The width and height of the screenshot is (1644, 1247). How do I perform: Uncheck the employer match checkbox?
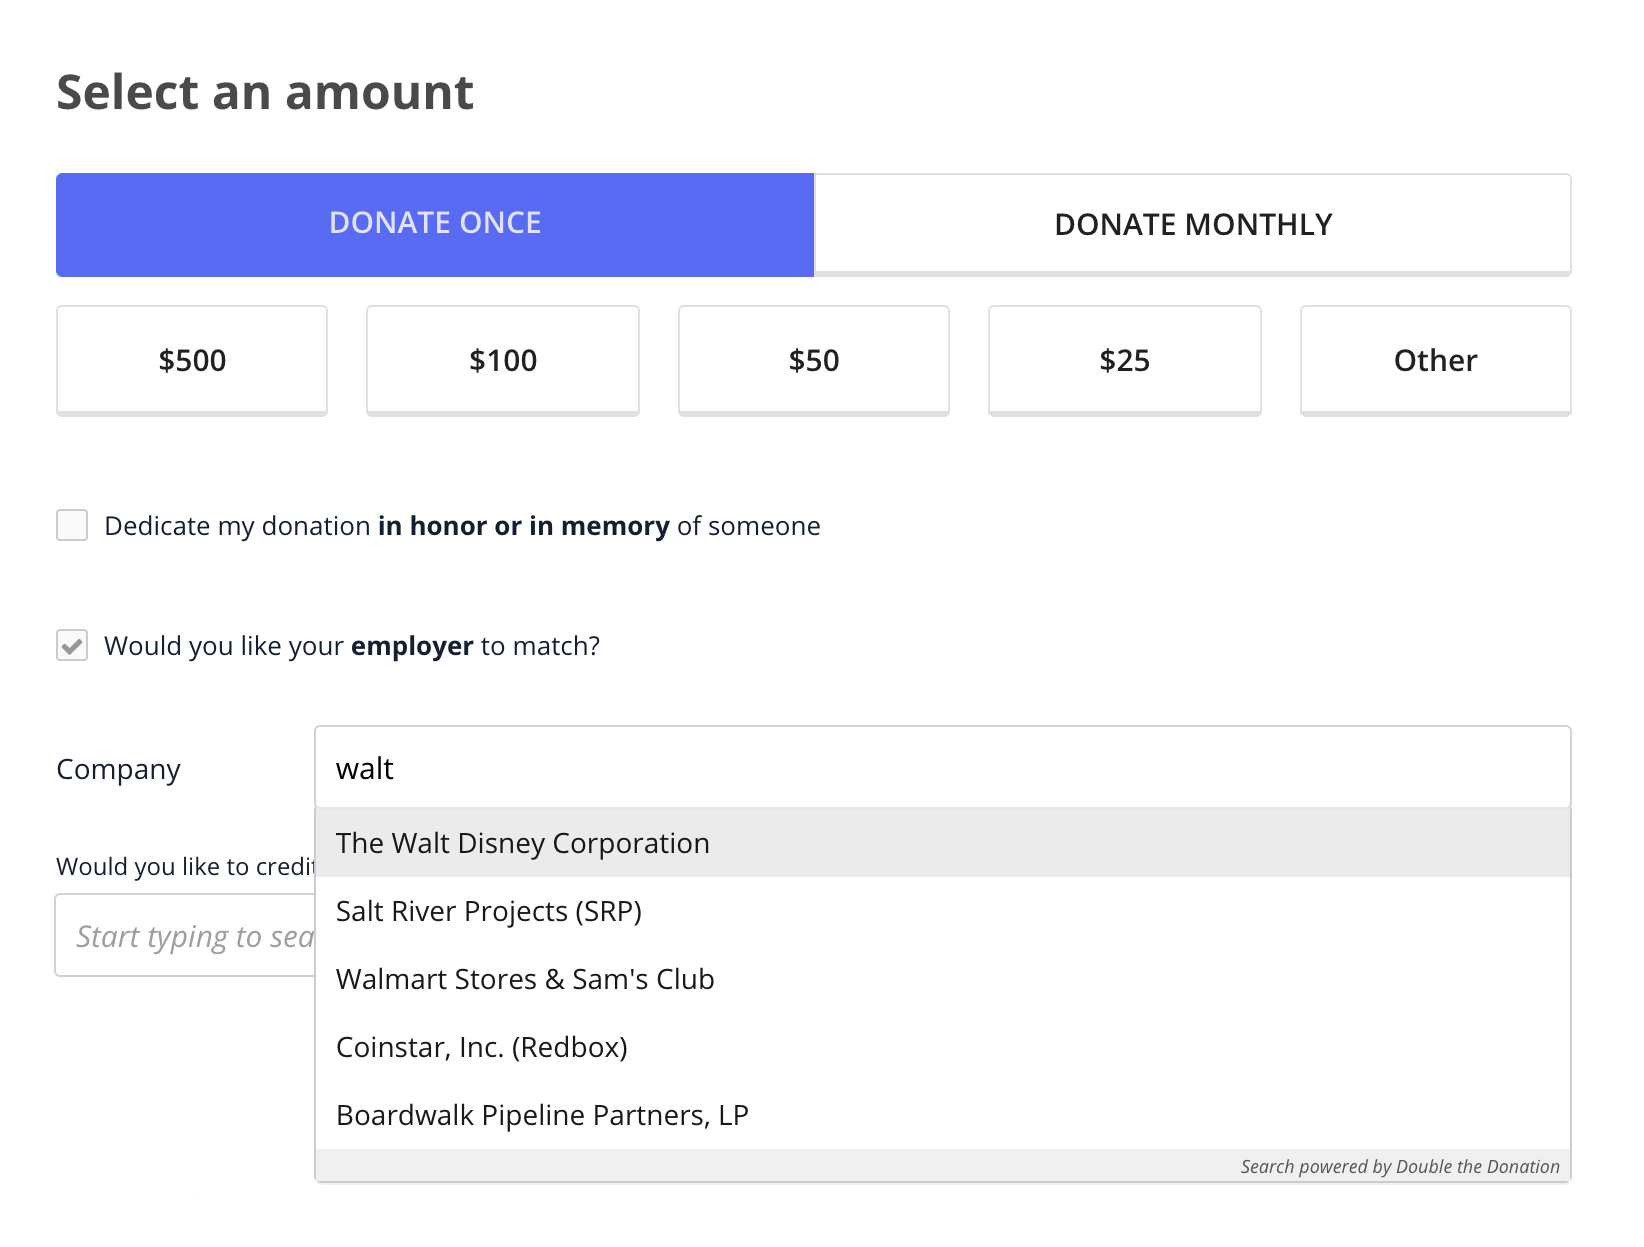point(72,645)
